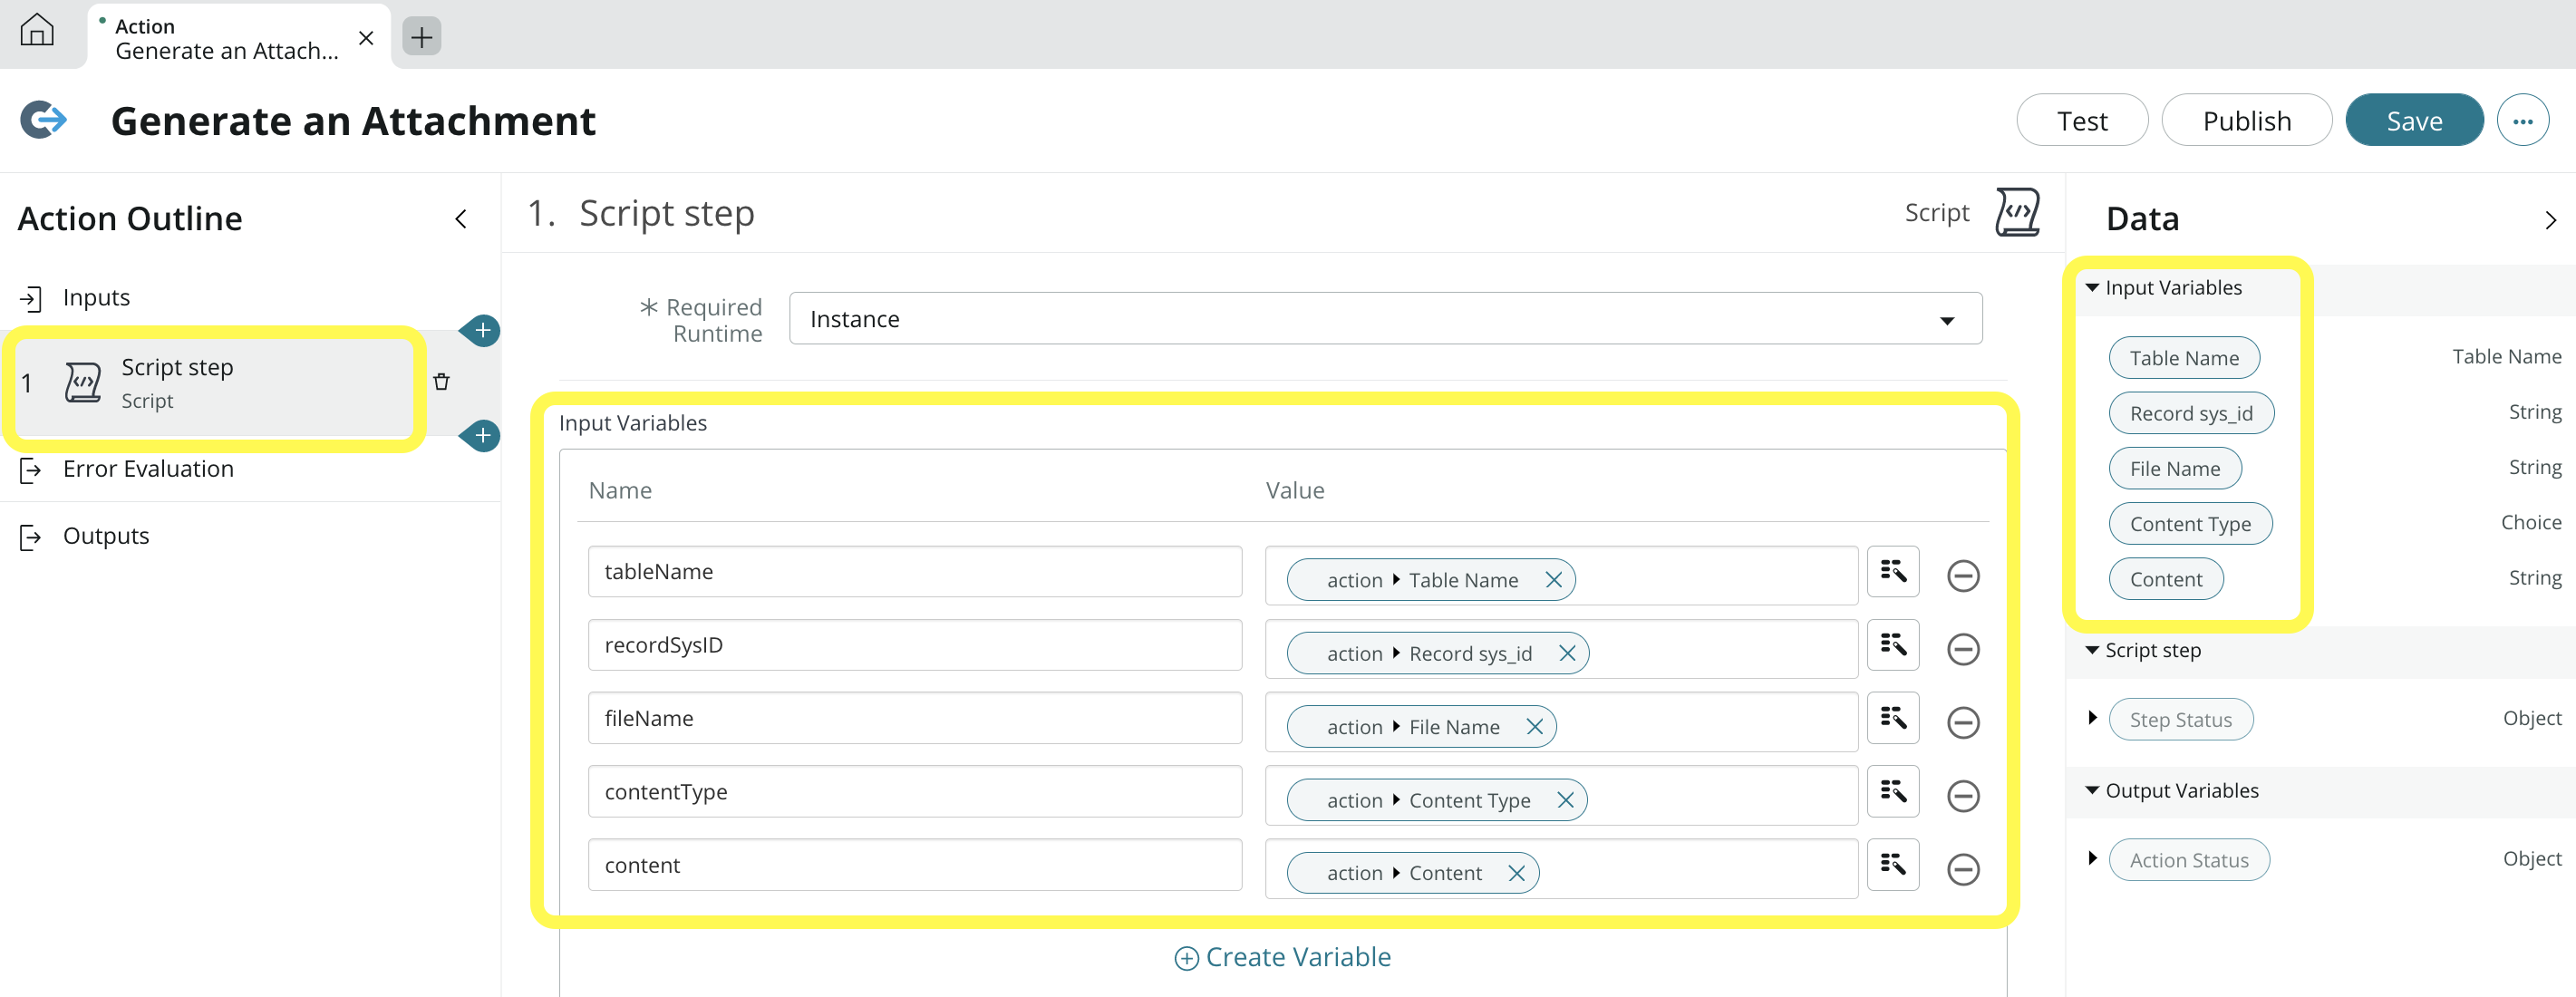Add step above Script step

482,330
